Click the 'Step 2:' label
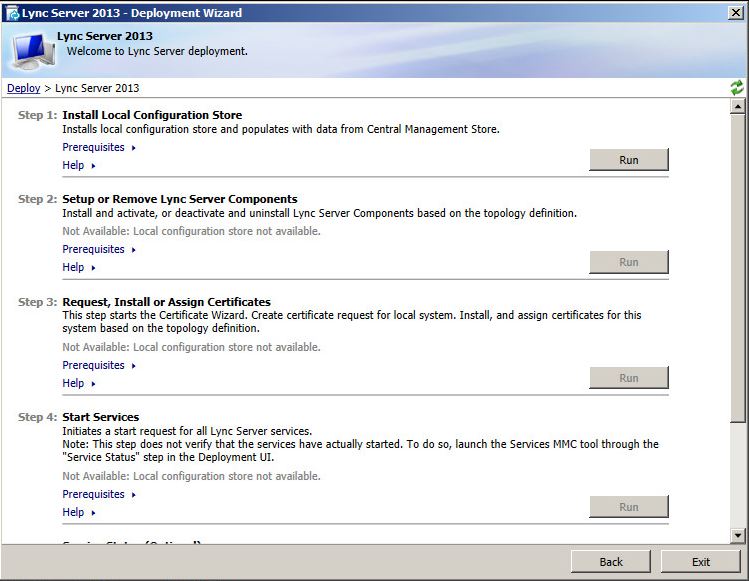The image size is (749, 581). coord(37,199)
